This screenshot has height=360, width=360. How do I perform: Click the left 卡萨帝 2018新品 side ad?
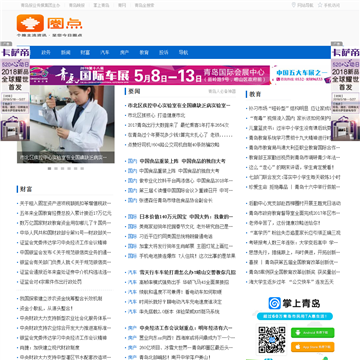pyautogui.click(x=15, y=94)
